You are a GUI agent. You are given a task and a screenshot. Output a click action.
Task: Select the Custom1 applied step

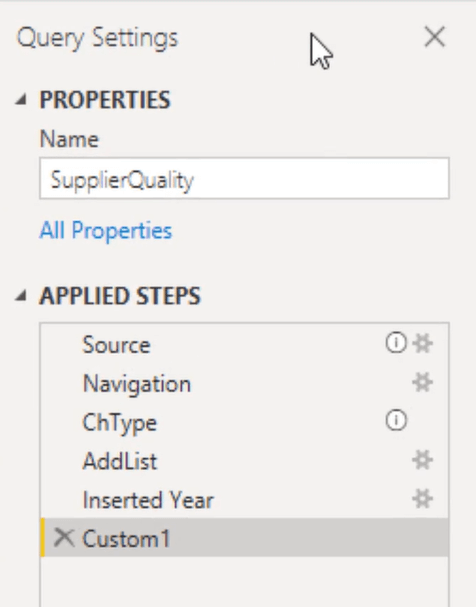coord(244,538)
